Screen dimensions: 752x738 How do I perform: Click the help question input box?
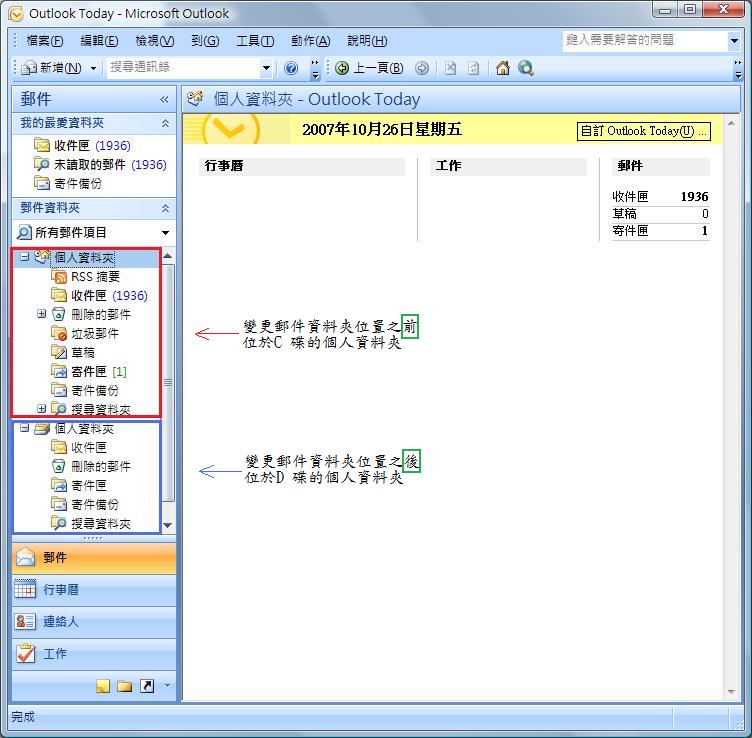[x=645, y=40]
